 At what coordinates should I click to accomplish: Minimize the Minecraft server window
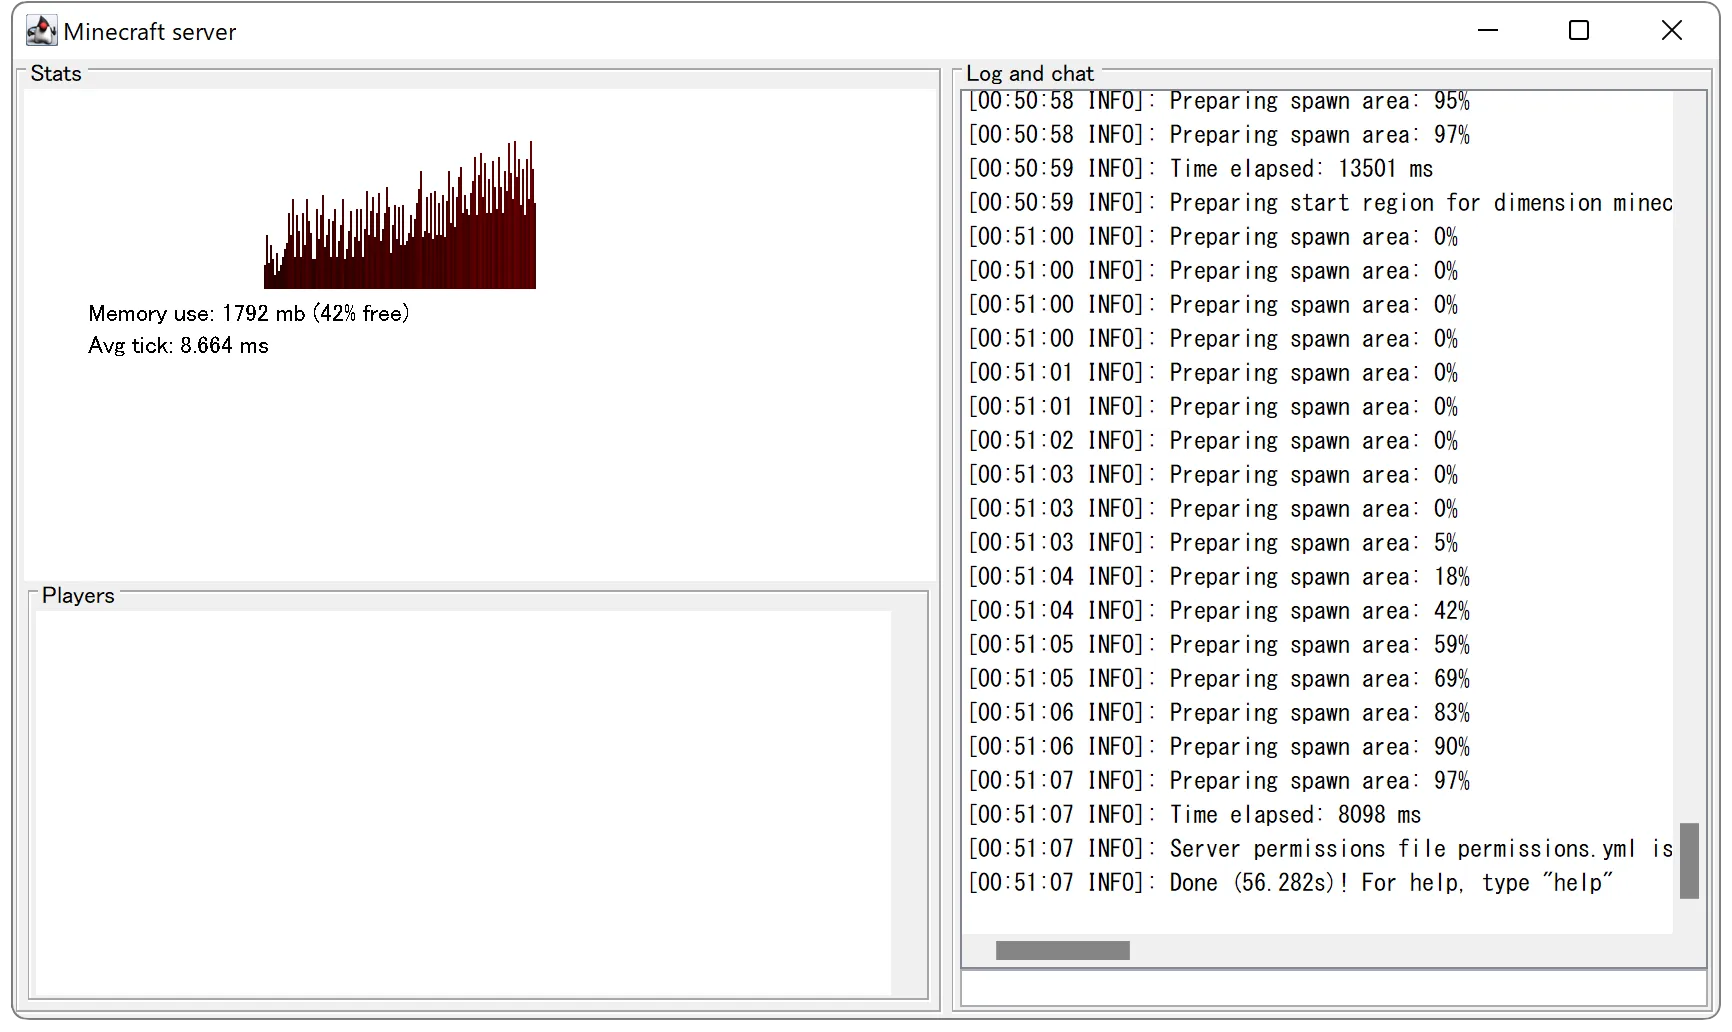(1488, 30)
